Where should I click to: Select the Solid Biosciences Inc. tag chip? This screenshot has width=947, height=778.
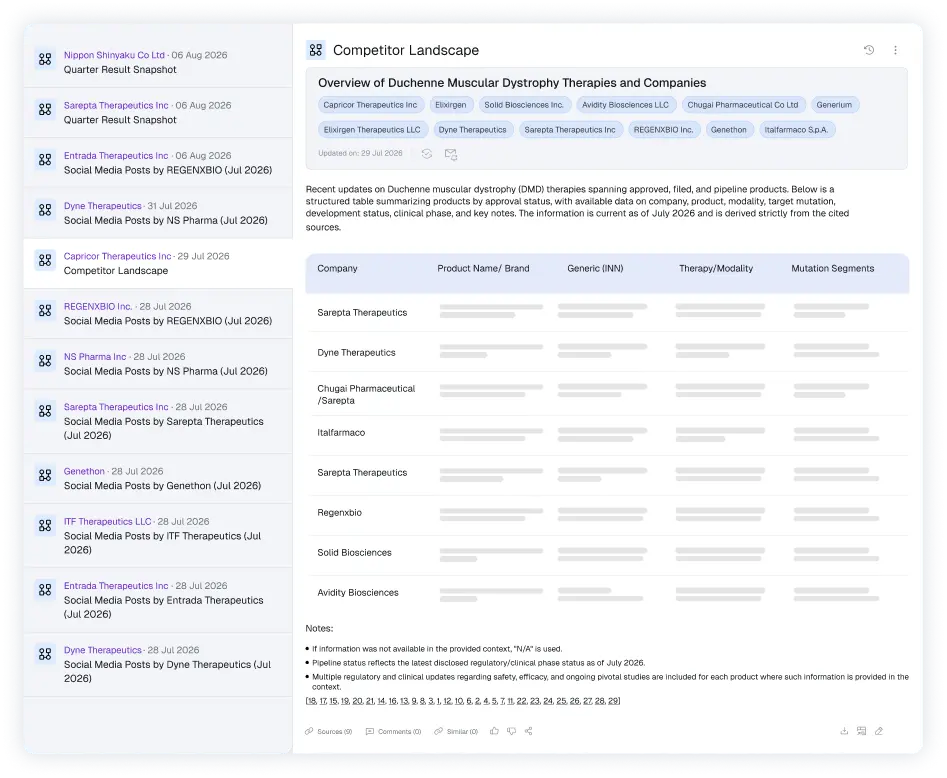click(524, 105)
